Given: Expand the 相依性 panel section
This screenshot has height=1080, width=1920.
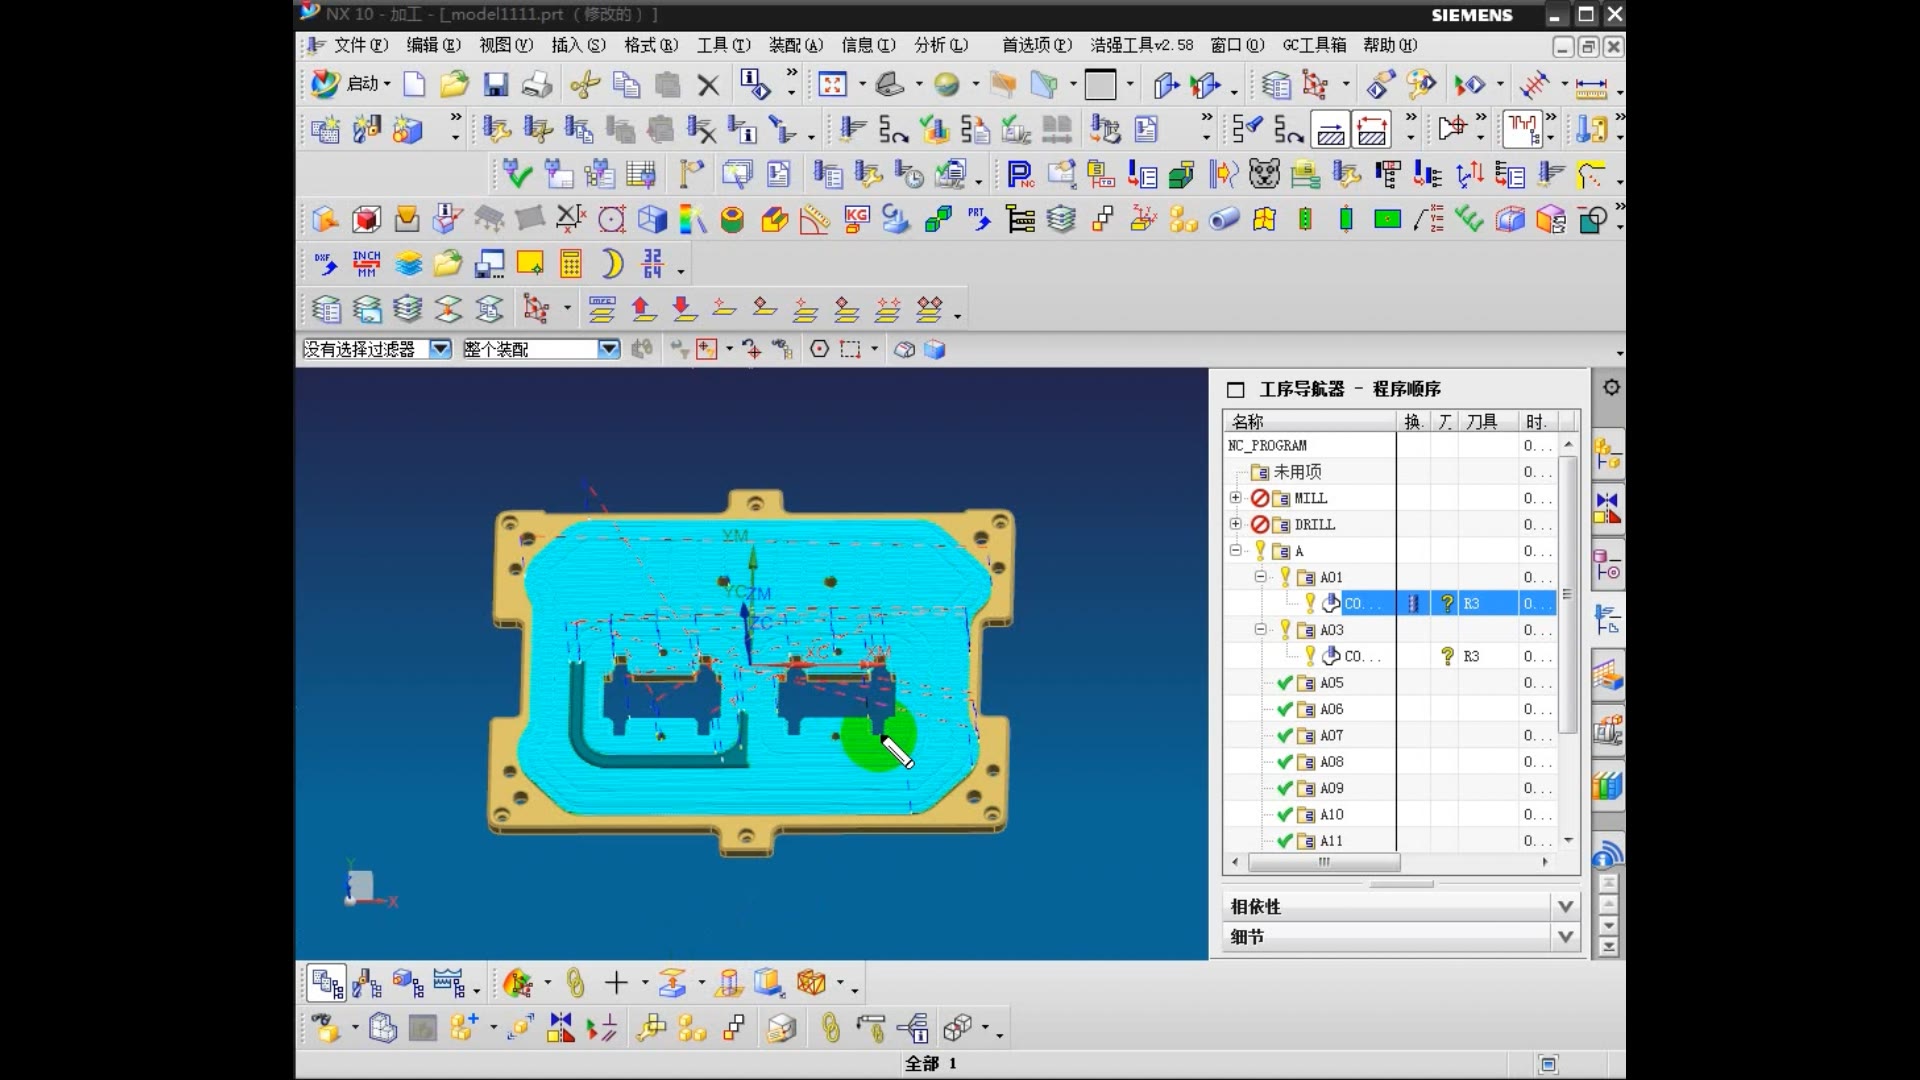Looking at the screenshot, I should 1565,906.
